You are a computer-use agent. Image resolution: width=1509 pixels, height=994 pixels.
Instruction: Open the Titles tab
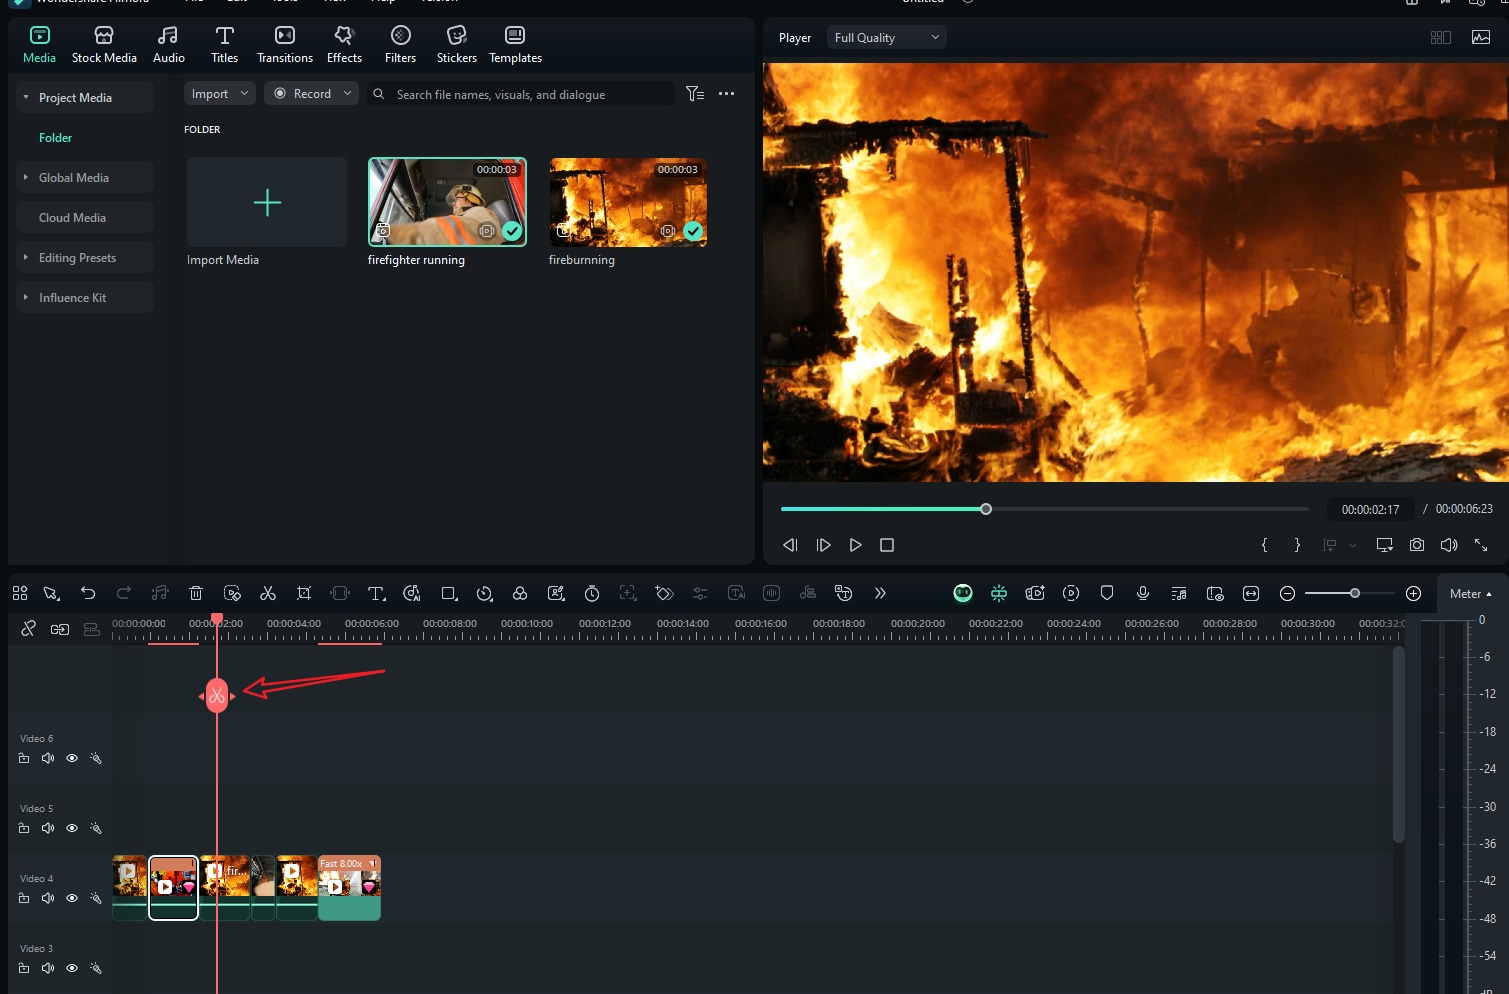pos(225,45)
